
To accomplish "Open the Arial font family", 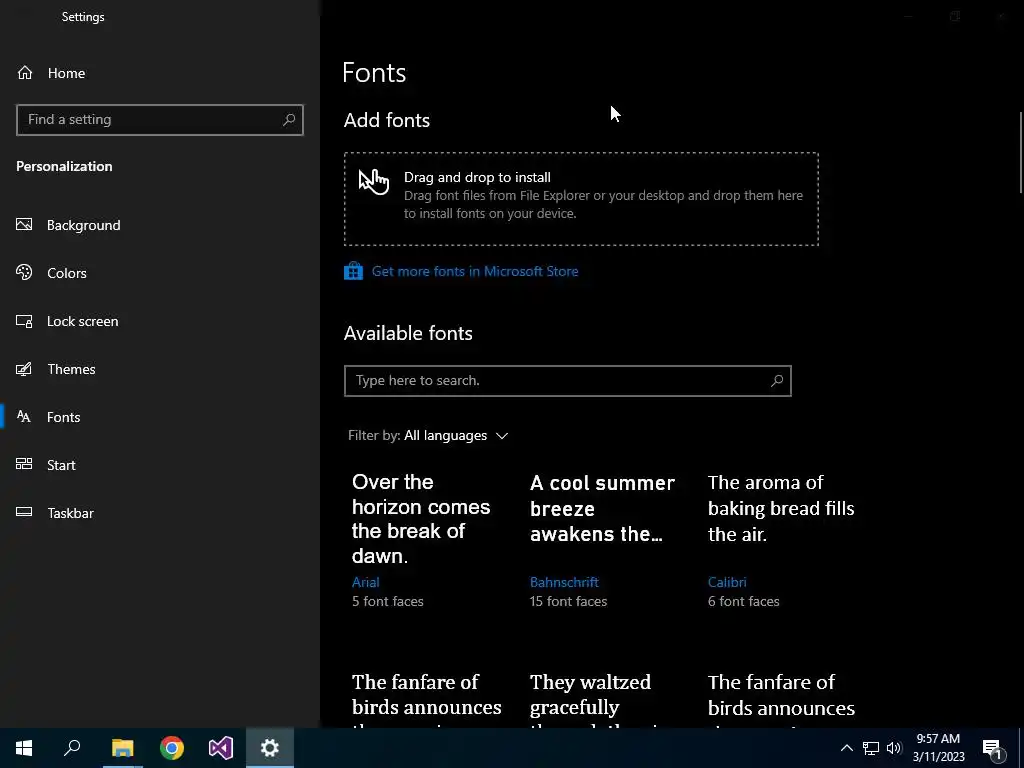I will (x=366, y=582).
